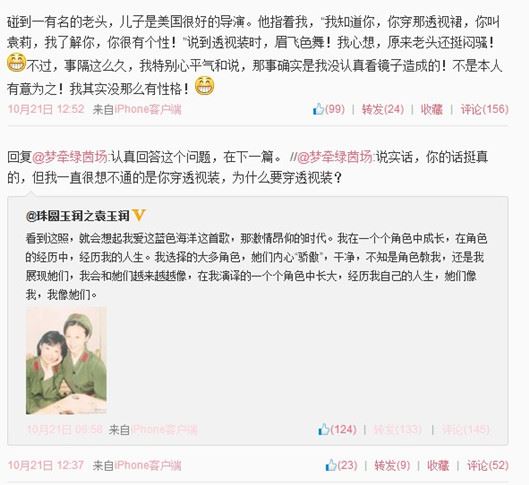Click 收藏 on the reply post
This screenshot has height=485, width=529.
438,465
